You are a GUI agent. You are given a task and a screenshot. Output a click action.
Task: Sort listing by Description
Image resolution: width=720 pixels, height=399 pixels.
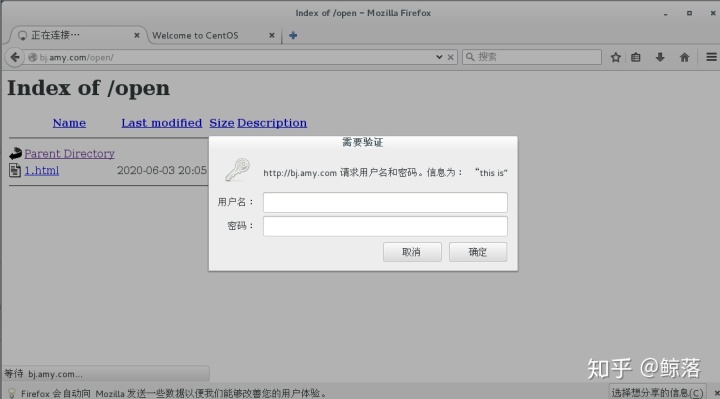click(272, 123)
